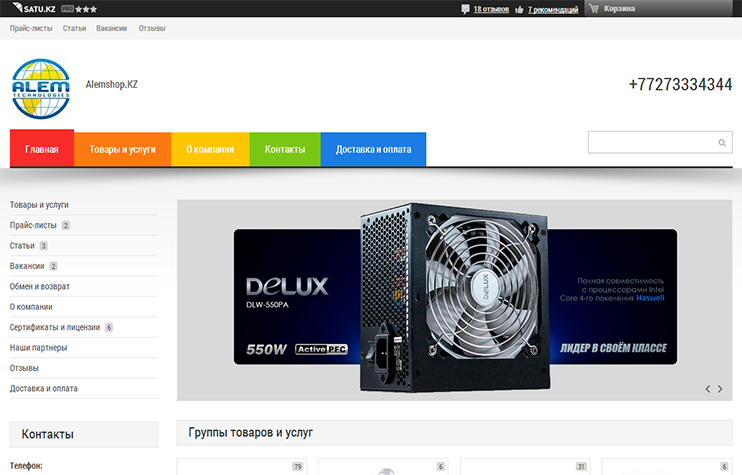Click the search magnifier icon
This screenshot has width=742, height=475.
pyautogui.click(x=722, y=143)
